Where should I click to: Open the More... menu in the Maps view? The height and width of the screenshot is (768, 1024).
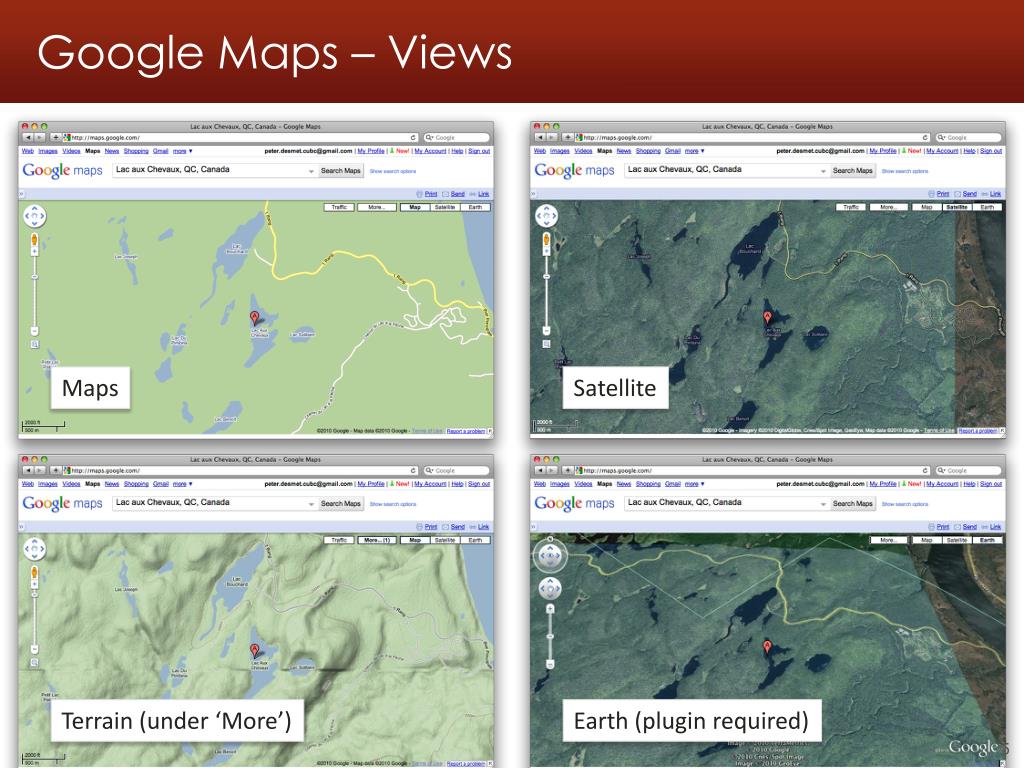pyautogui.click(x=376, y=208)
